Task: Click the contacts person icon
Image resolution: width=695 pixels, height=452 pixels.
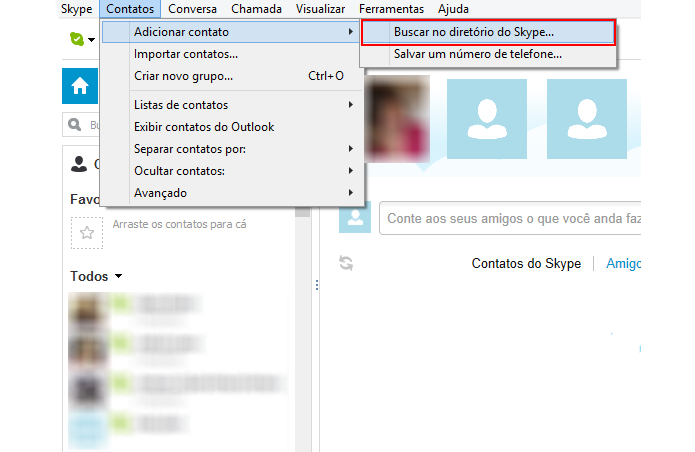Action: [79, 164]
